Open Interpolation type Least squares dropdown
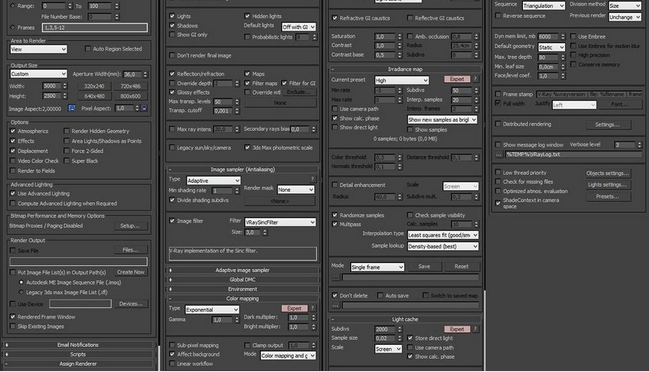Viewport: 649px width, 372px height. (x=442, y=235)
